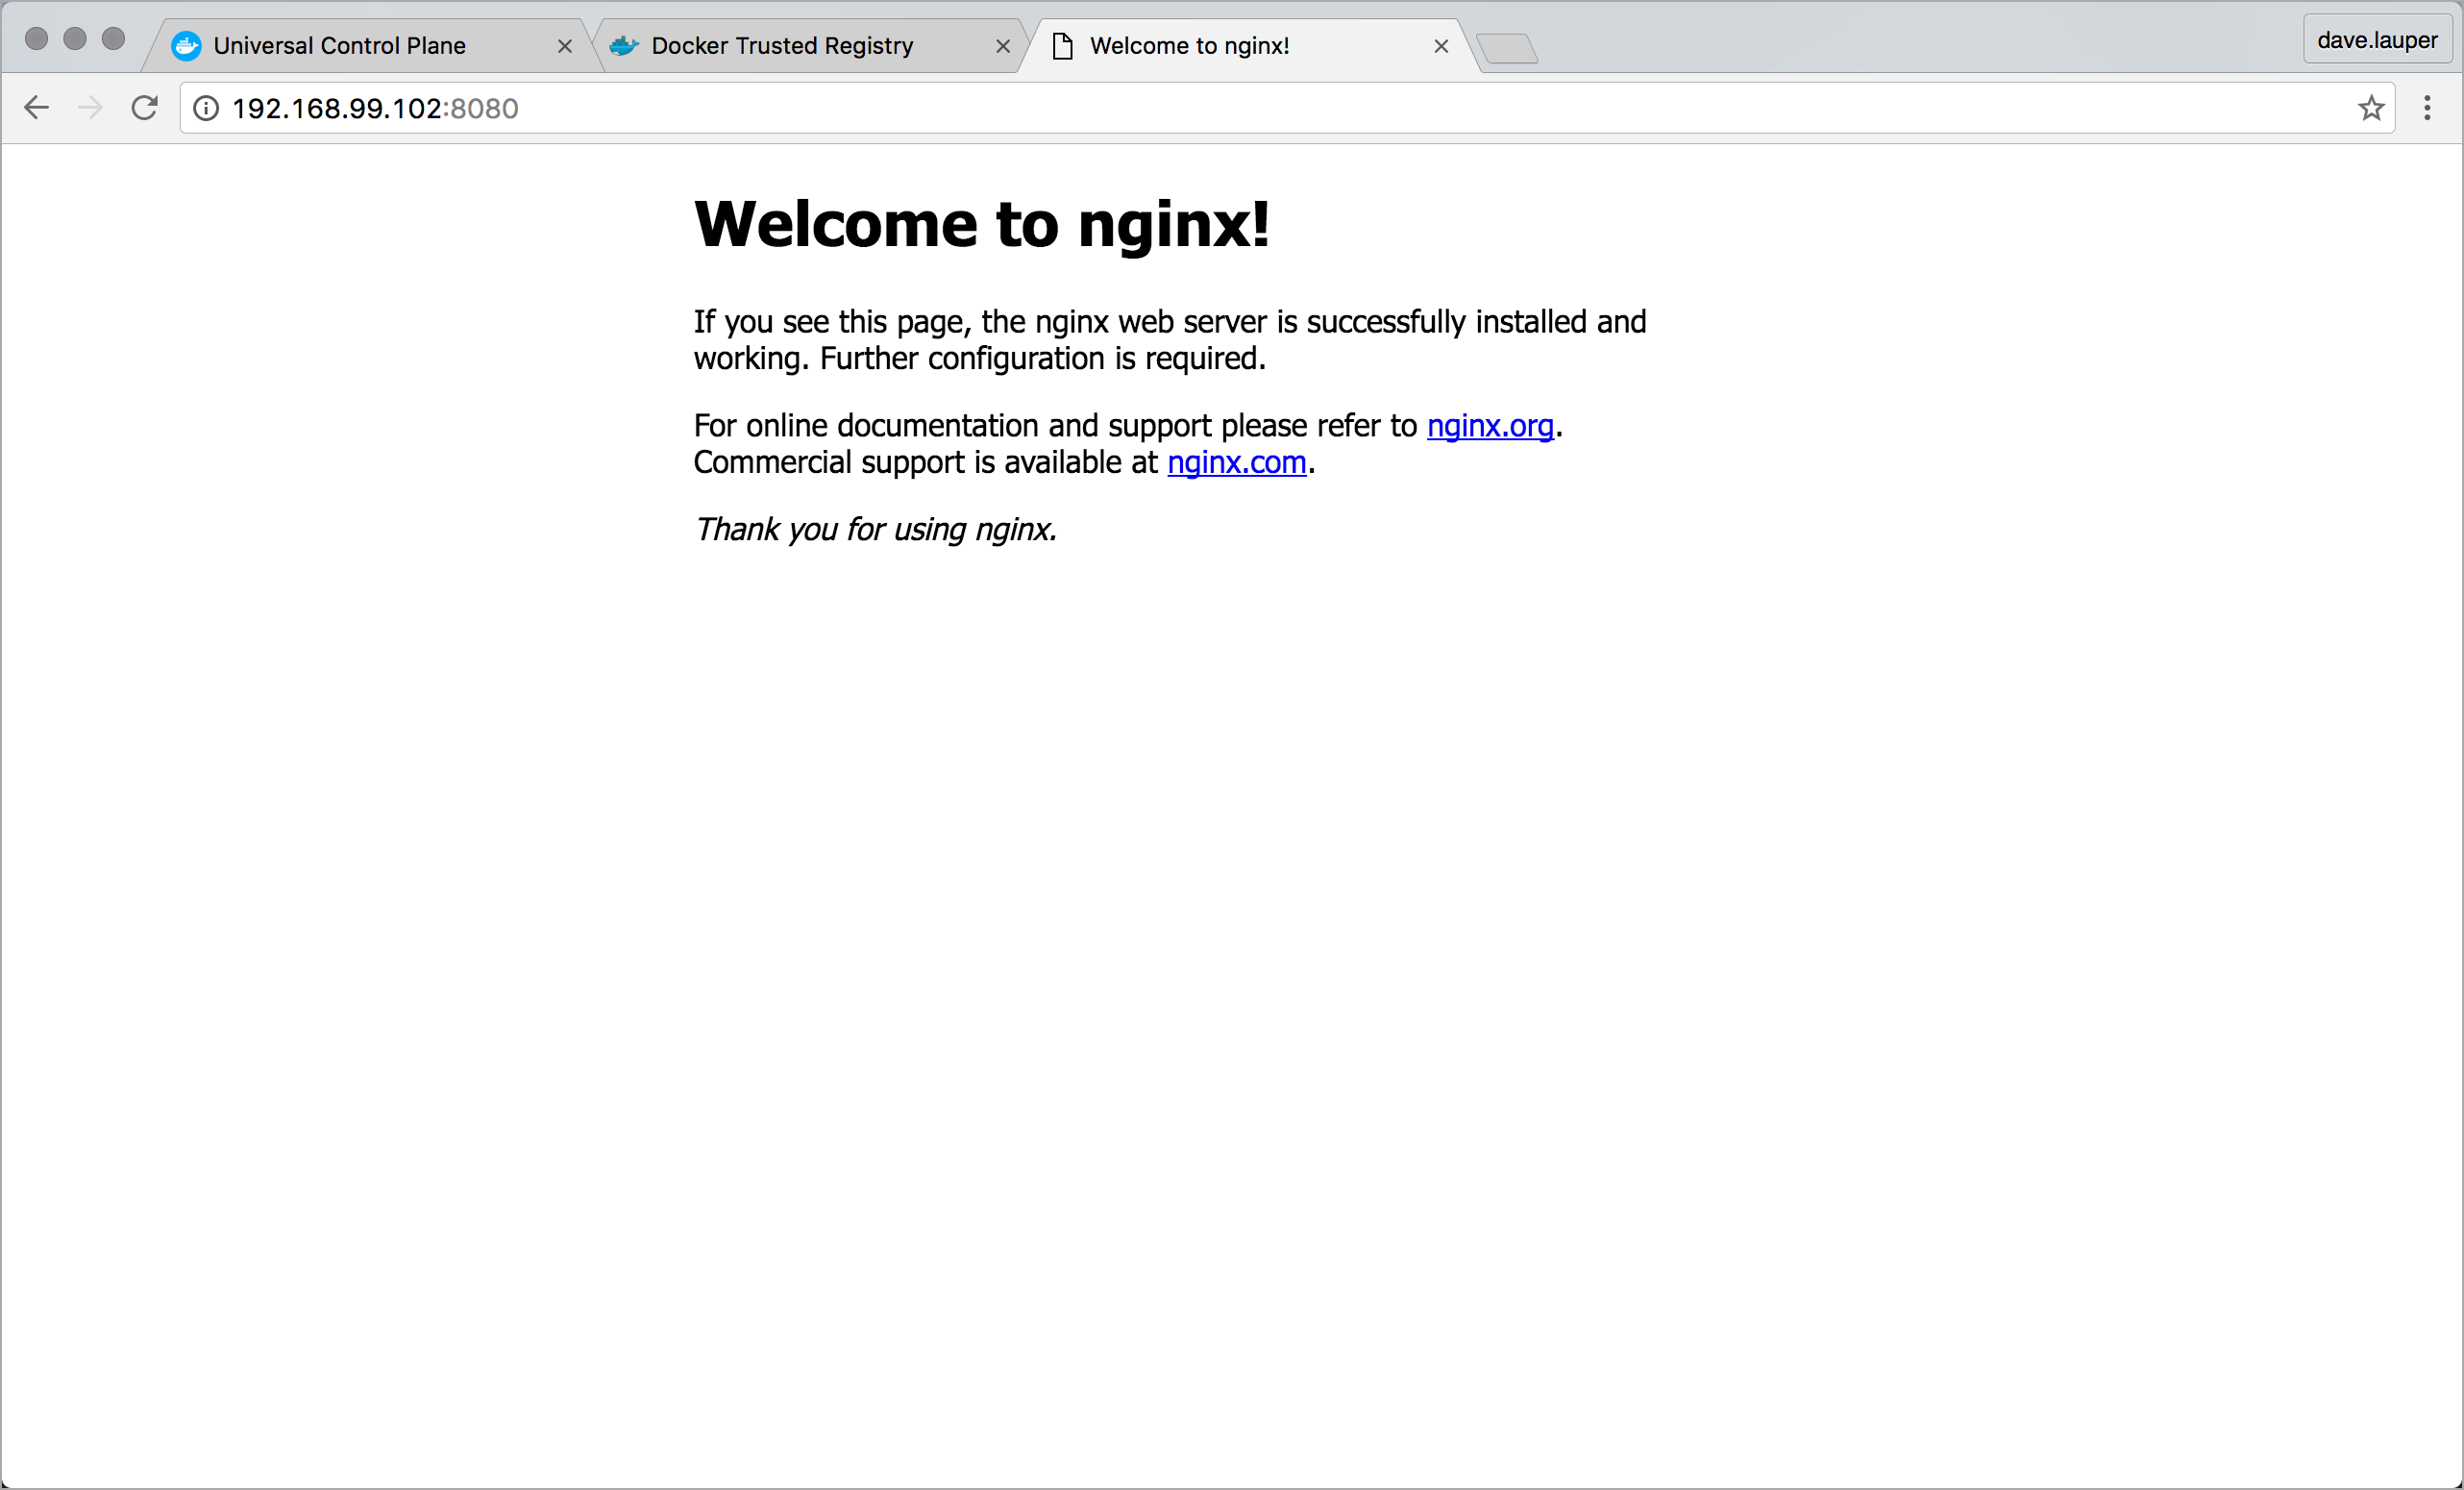The width and height of the screenshot is (2464, 1490).
Task: Close the Docker Trusted Registry tab
Action: [1003, 46]
